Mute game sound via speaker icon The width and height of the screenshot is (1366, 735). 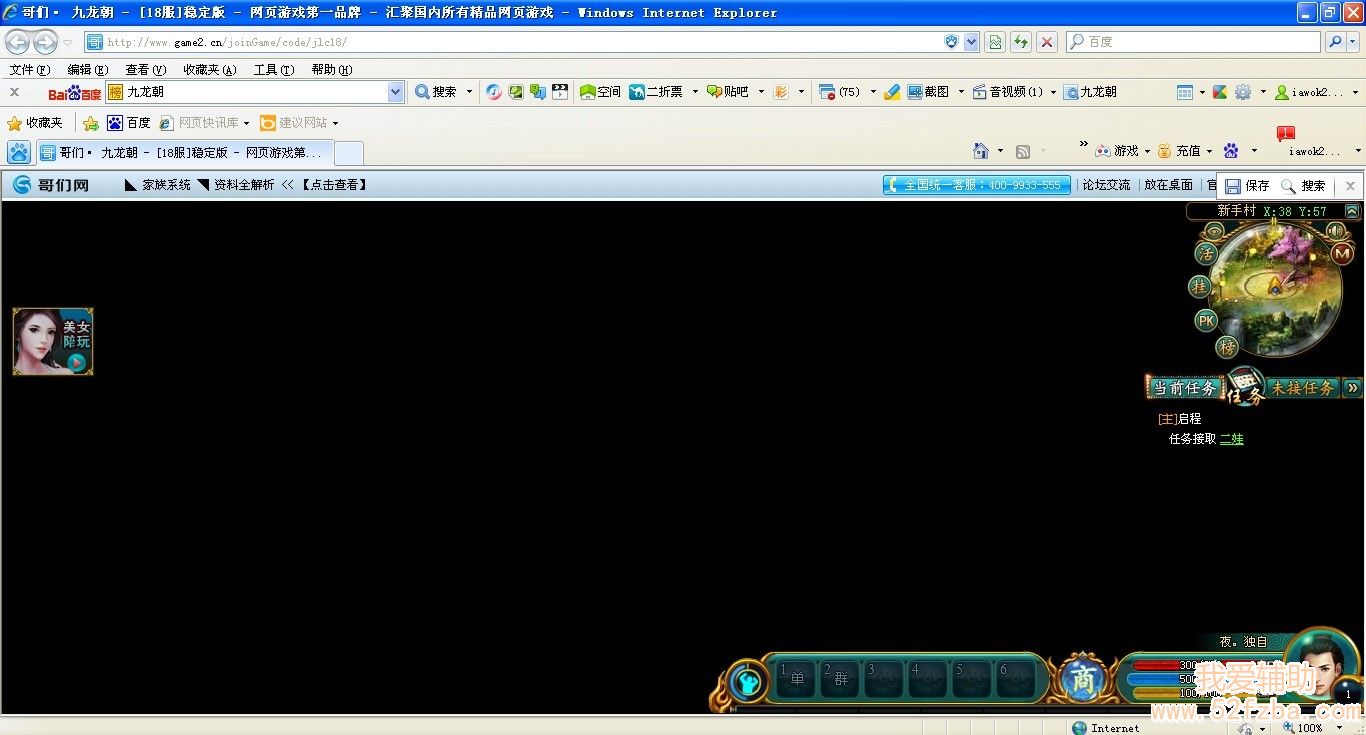[x=1336, y=231]
